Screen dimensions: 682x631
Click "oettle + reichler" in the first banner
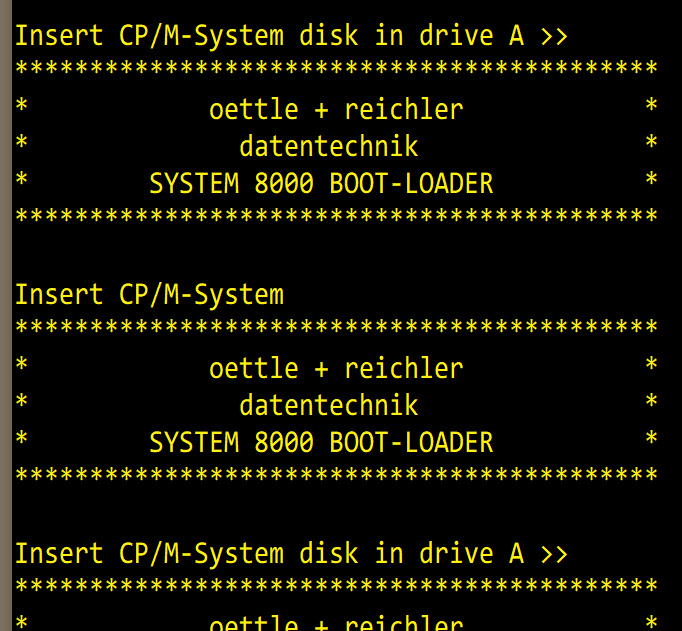click(336, 109)
